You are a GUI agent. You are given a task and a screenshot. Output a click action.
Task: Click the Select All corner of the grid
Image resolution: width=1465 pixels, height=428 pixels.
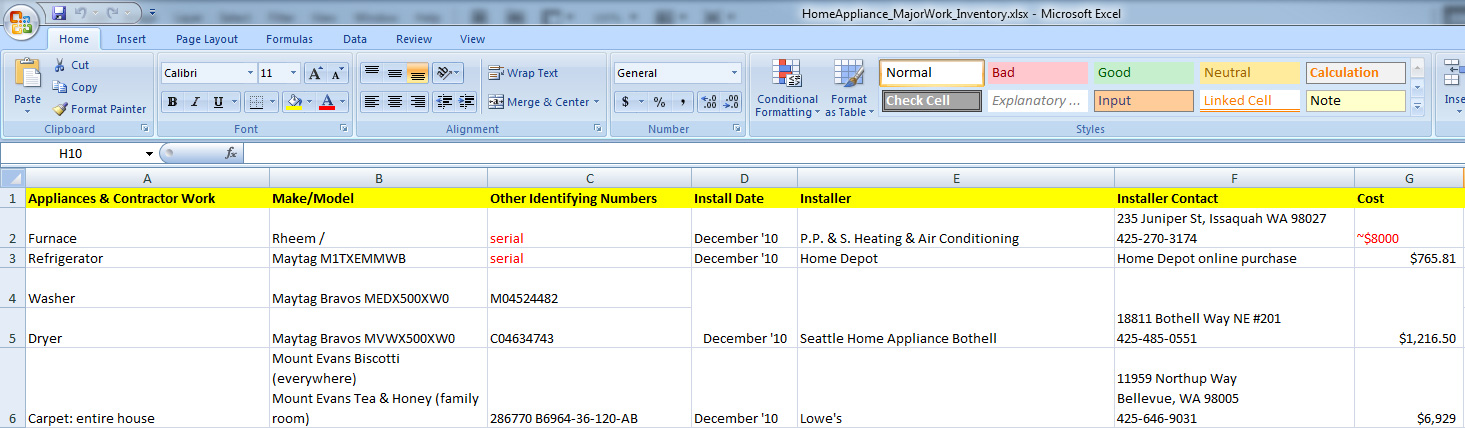12,178
